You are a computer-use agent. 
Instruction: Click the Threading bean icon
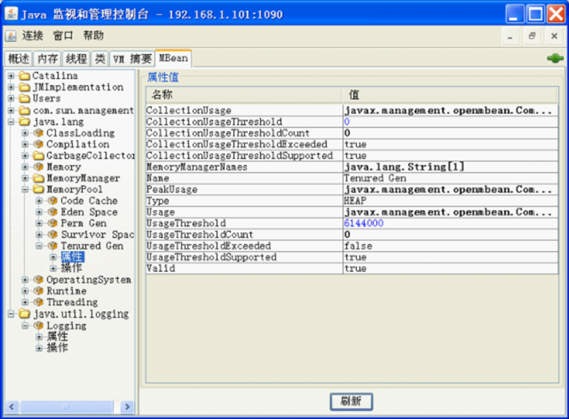(38, 302)
